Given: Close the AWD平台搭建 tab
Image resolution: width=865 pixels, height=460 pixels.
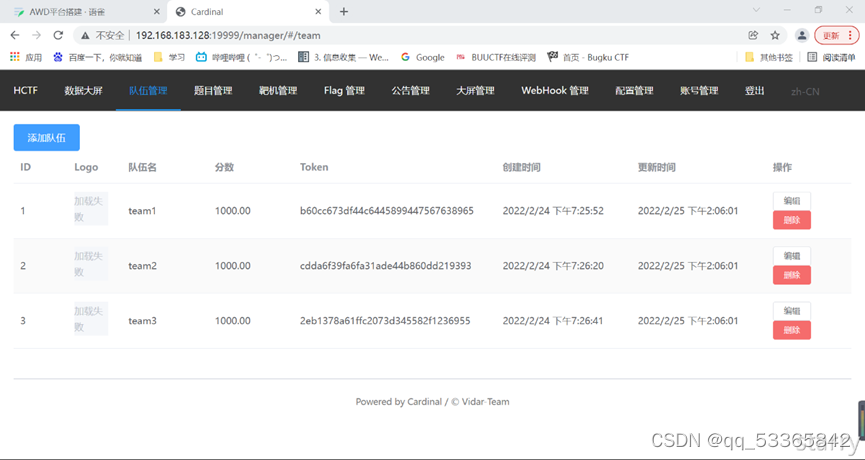Looking at the screenshot, I should pyautogui.click(x=157, y=12).
